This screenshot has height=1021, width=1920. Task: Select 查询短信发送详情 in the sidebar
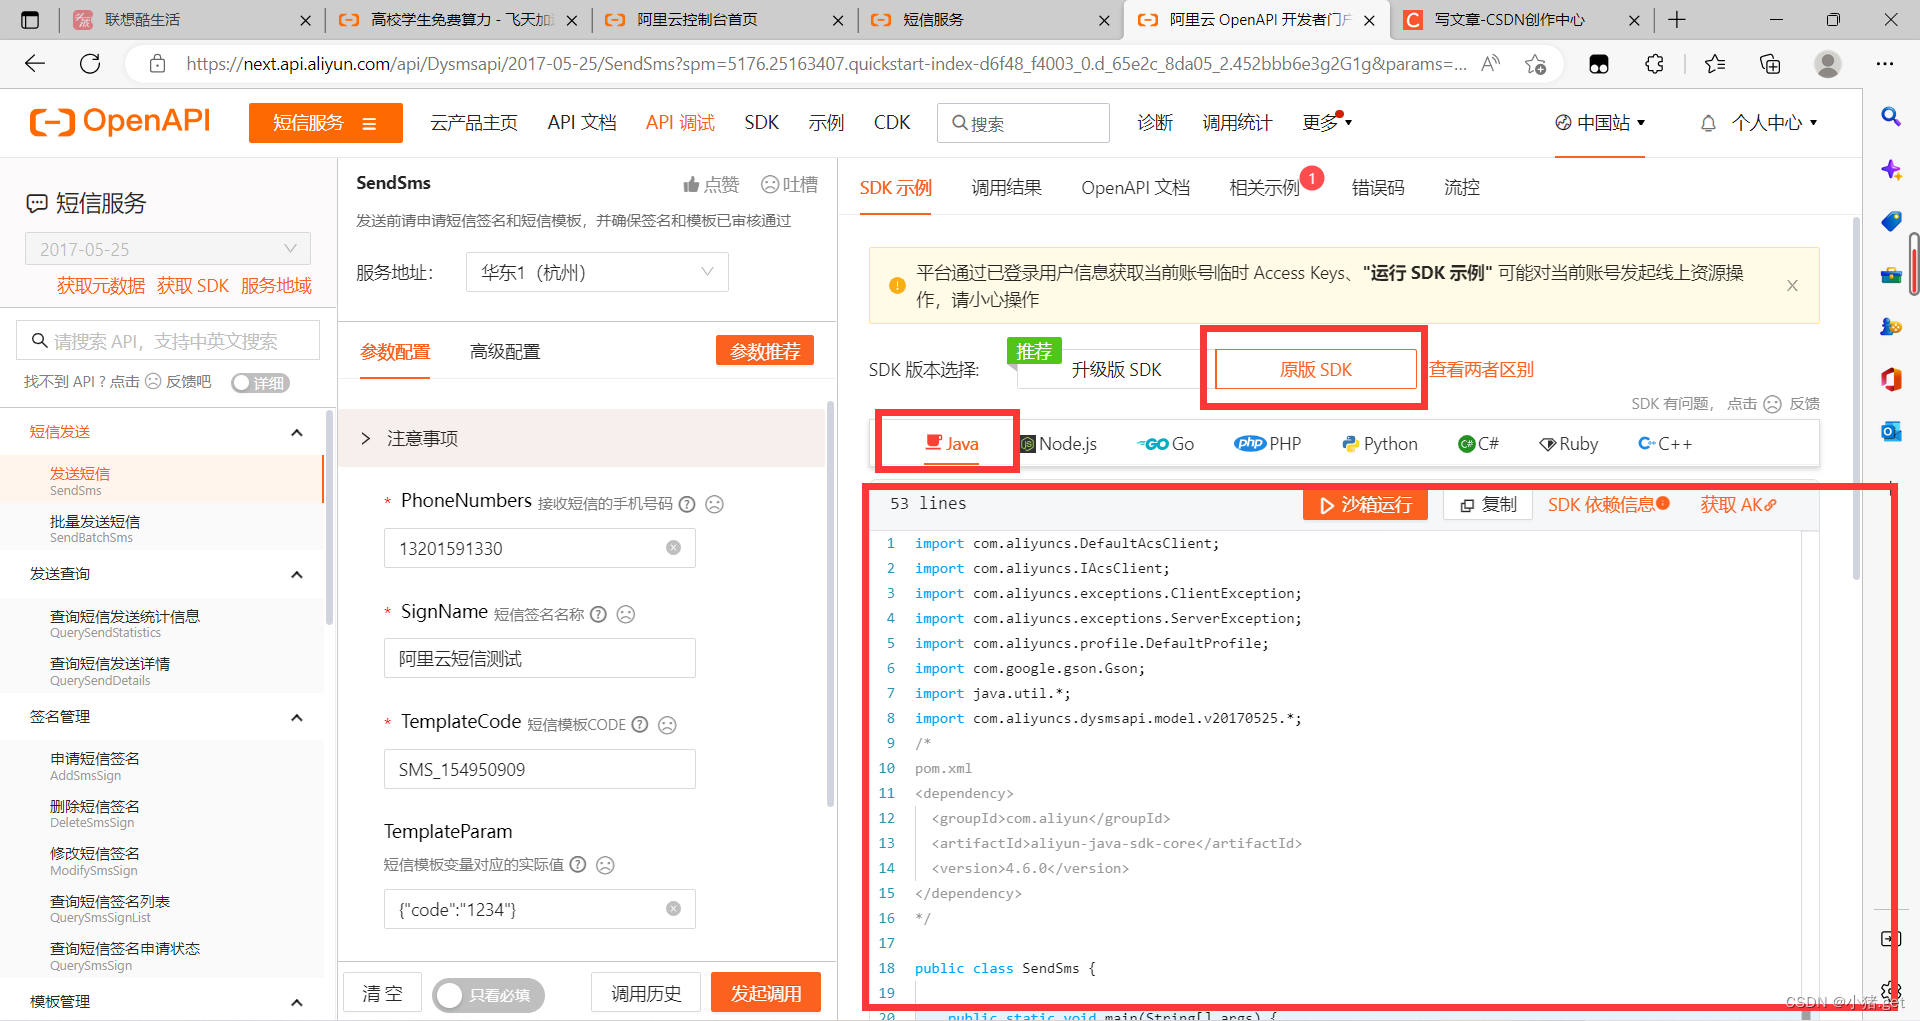[x=162, y=671]
